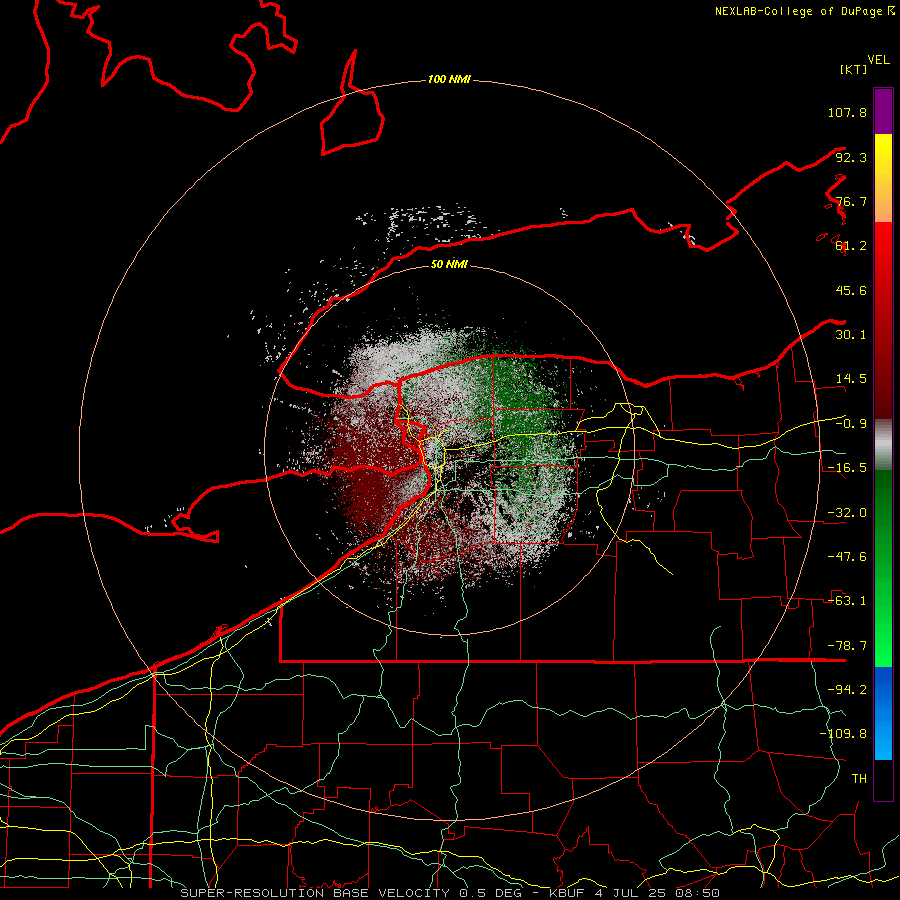The image size is (900, 900).
Task: Click the blue segment of the velocity color bar
Action: 883,713
